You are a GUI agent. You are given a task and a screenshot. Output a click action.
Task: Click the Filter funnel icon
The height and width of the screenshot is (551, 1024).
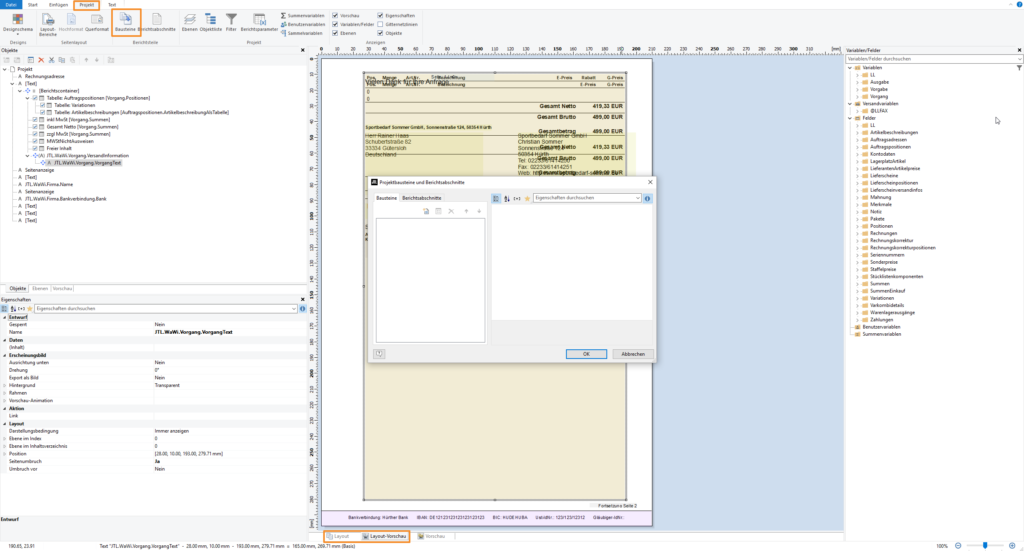(x=231, y=24)
